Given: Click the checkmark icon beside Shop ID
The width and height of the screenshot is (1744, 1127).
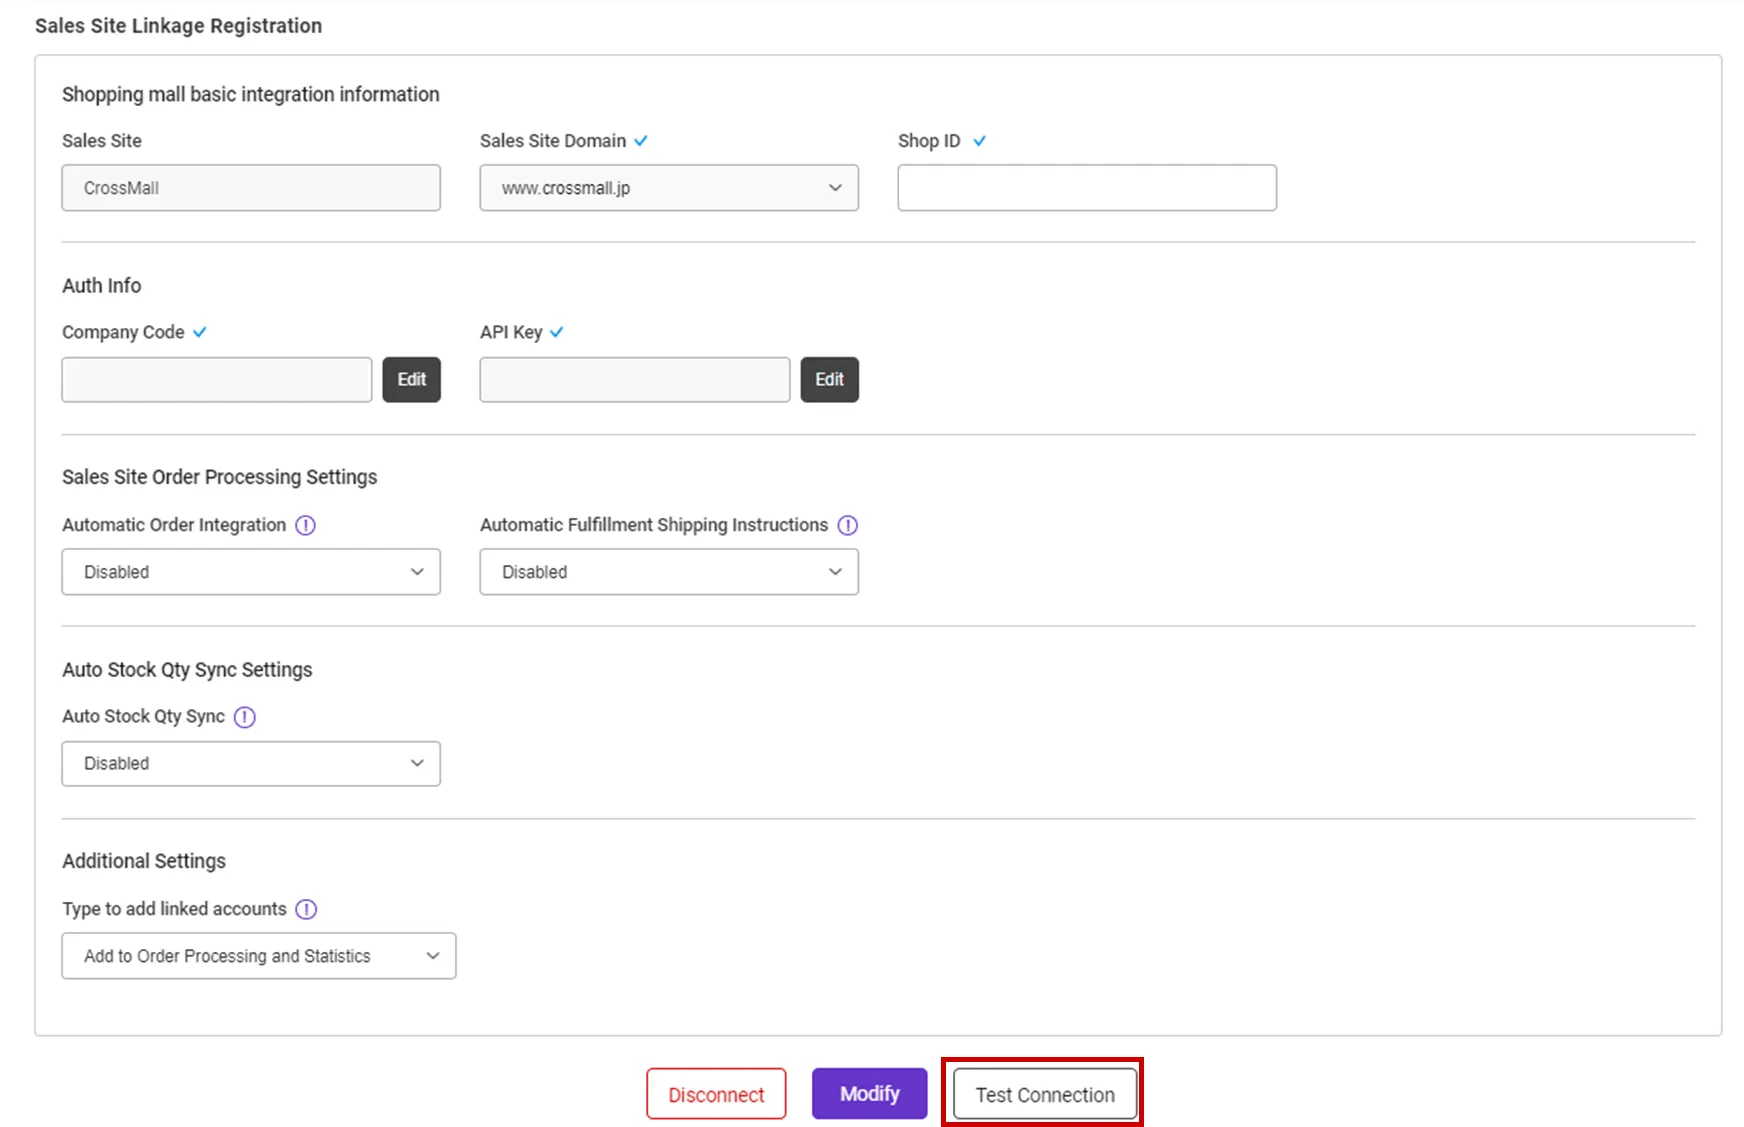Looking at the screenshot, I should pyautogui.click(x=980, y=141).
